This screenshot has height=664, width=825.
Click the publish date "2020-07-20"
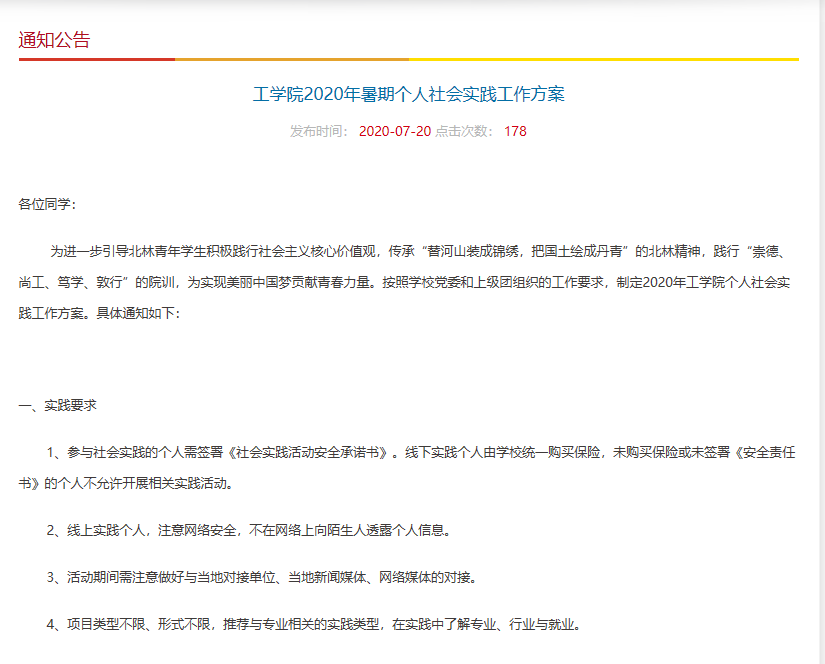394,131
